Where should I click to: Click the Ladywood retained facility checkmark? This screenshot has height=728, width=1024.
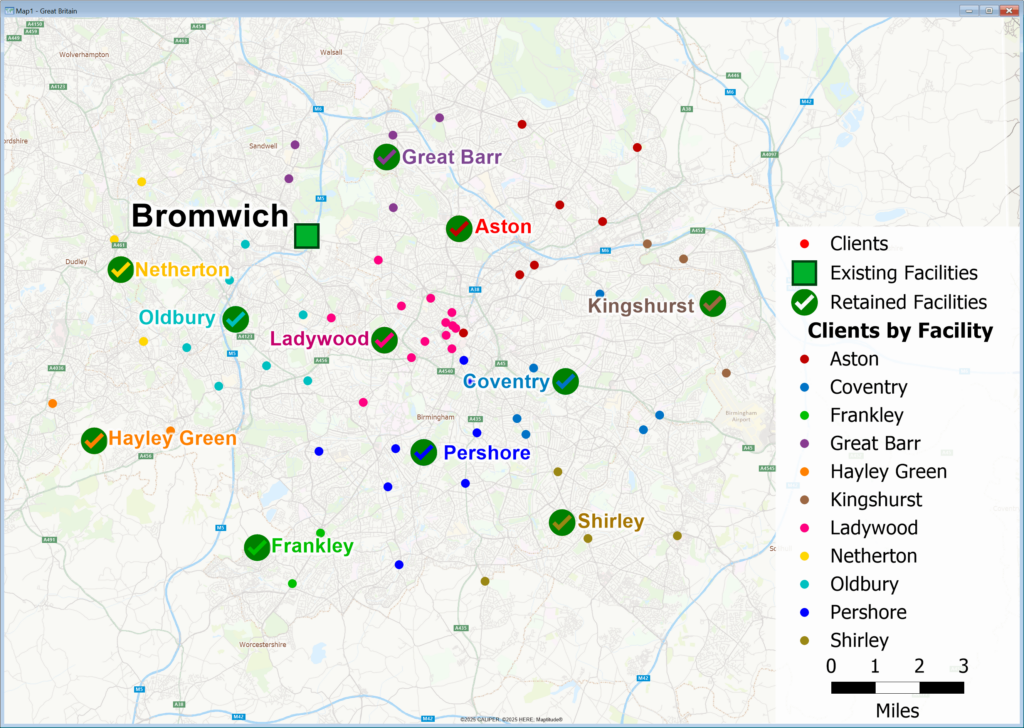(385, 340)
